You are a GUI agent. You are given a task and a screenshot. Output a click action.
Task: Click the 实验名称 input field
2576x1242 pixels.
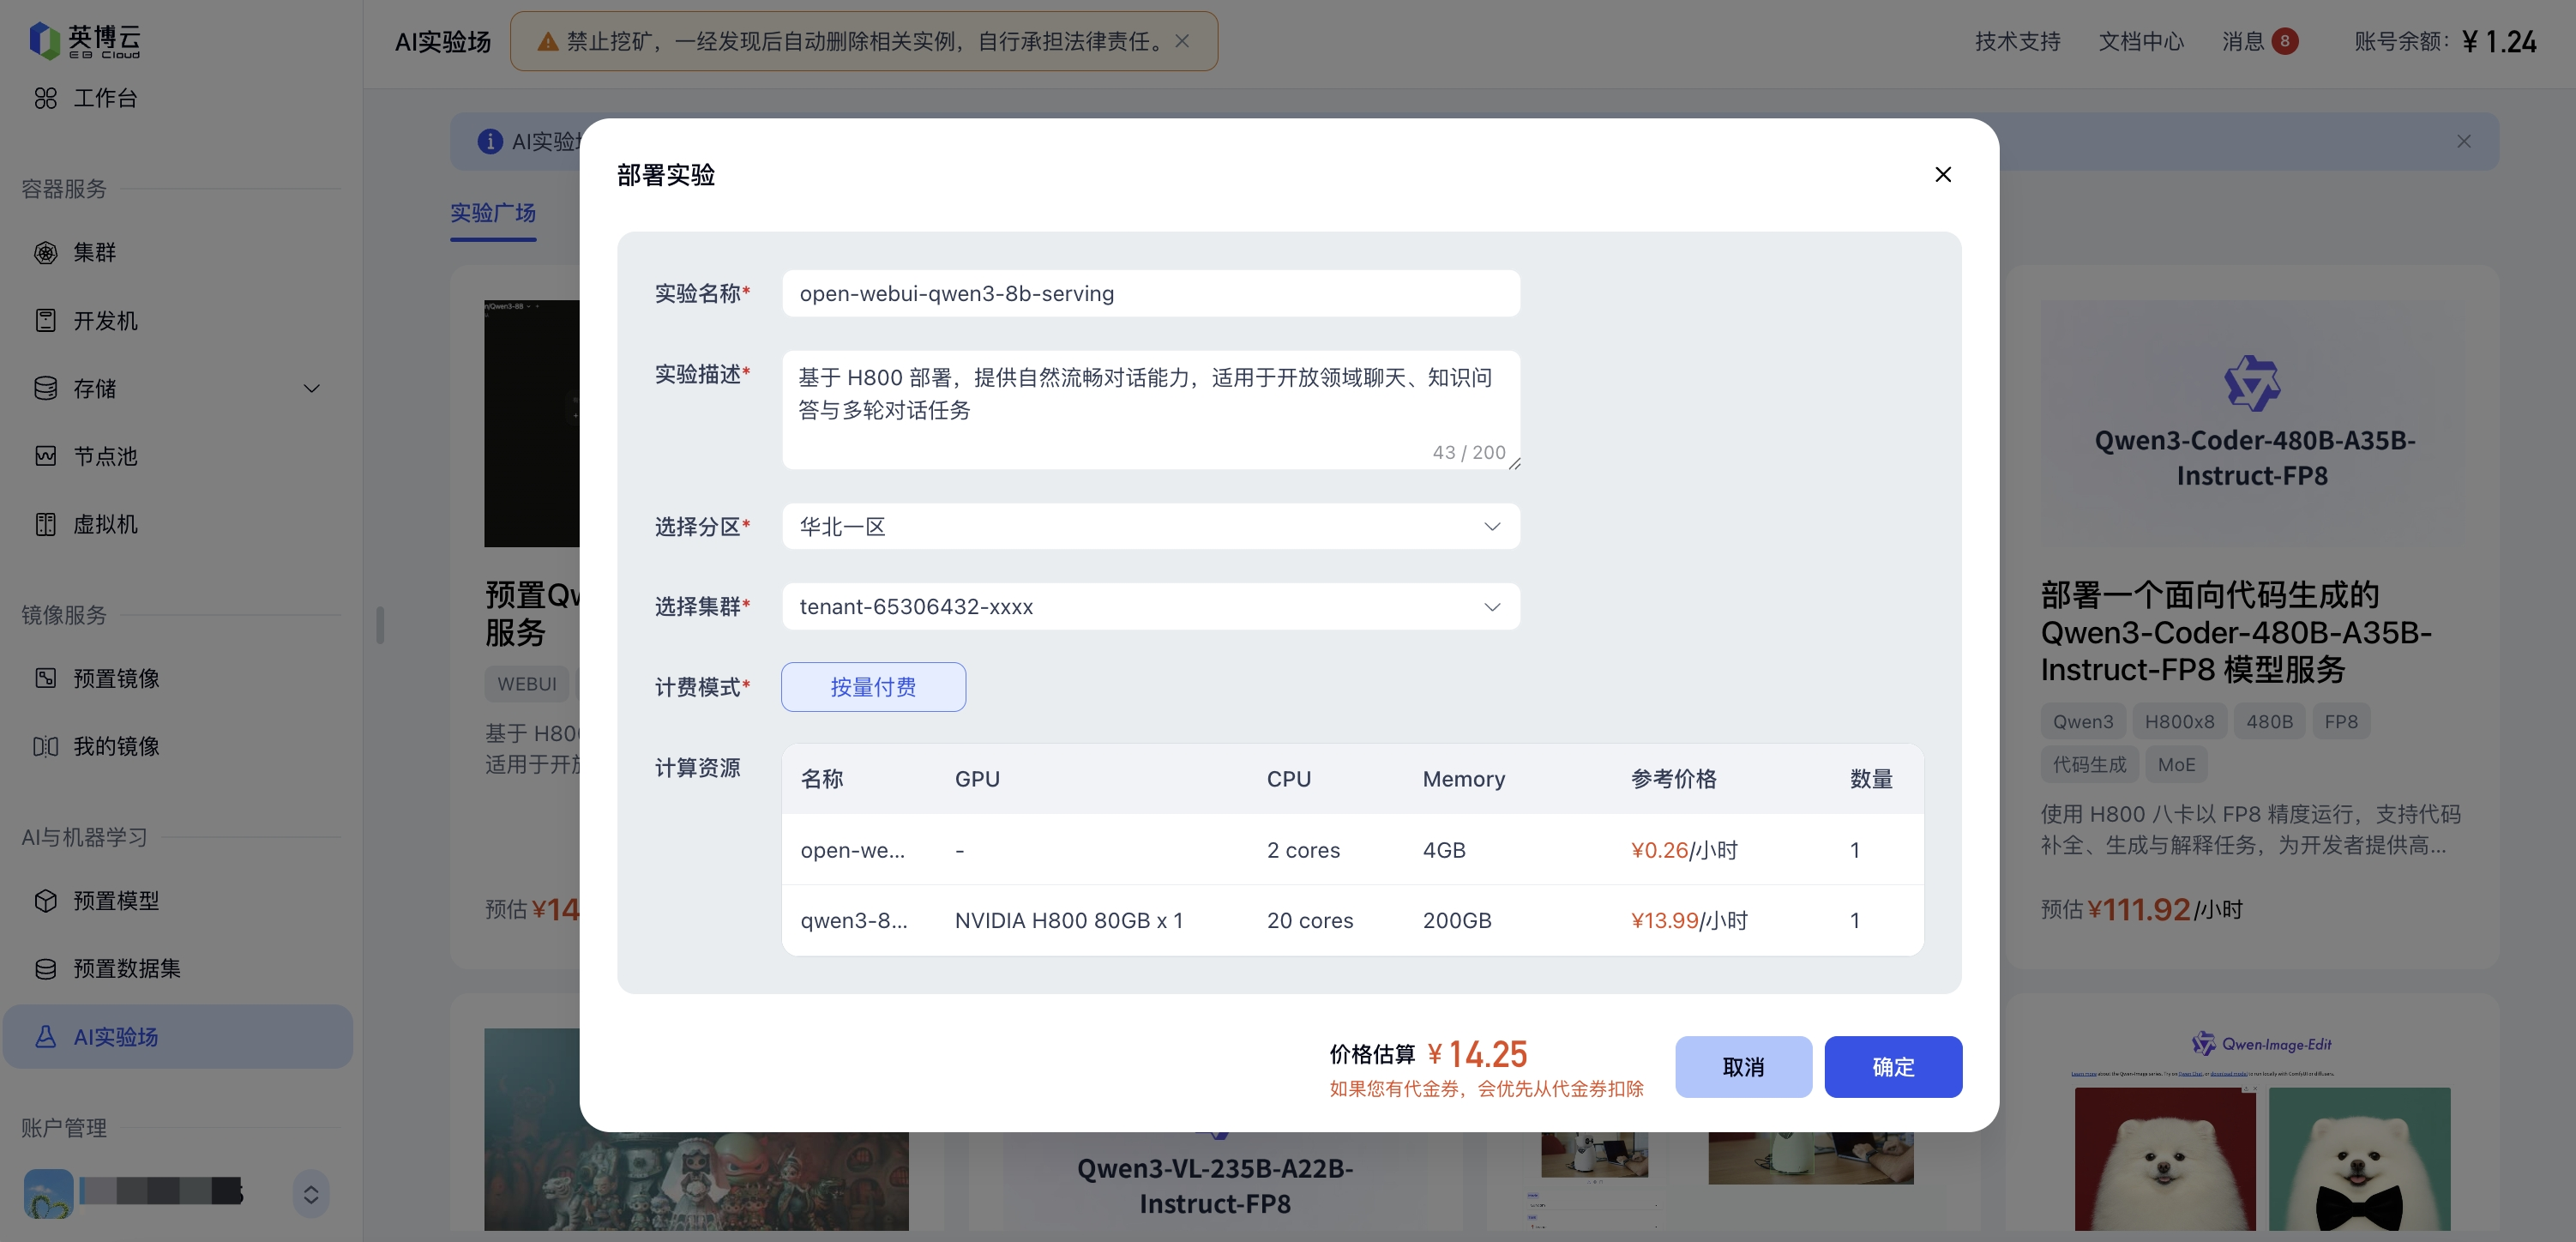1150,293
